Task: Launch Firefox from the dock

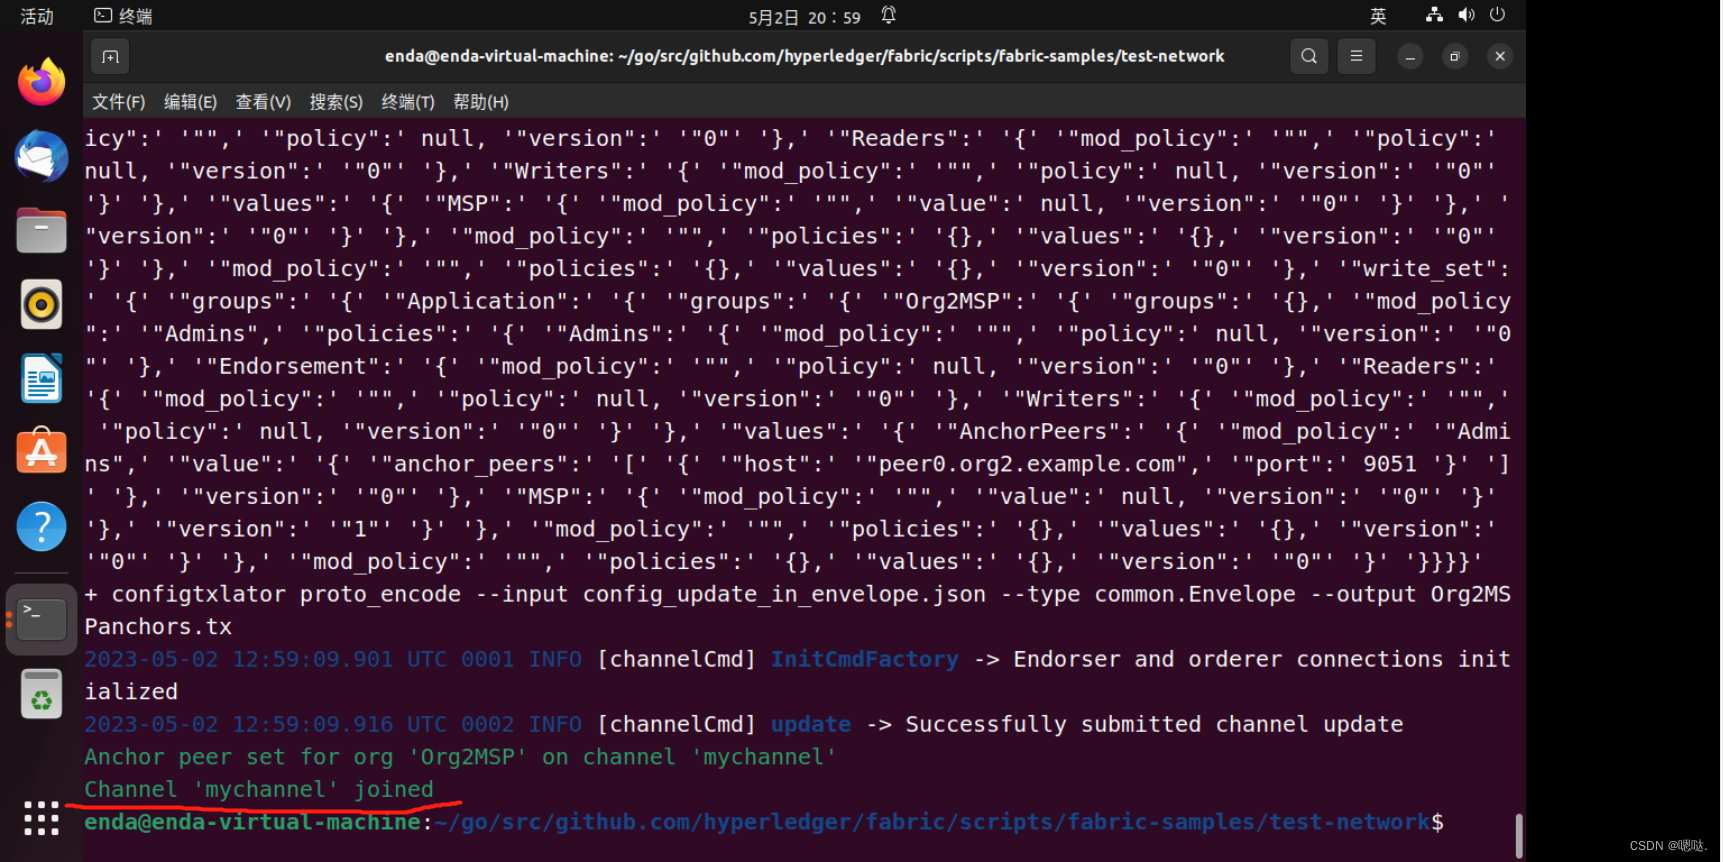Action: [x=41, y=83]
